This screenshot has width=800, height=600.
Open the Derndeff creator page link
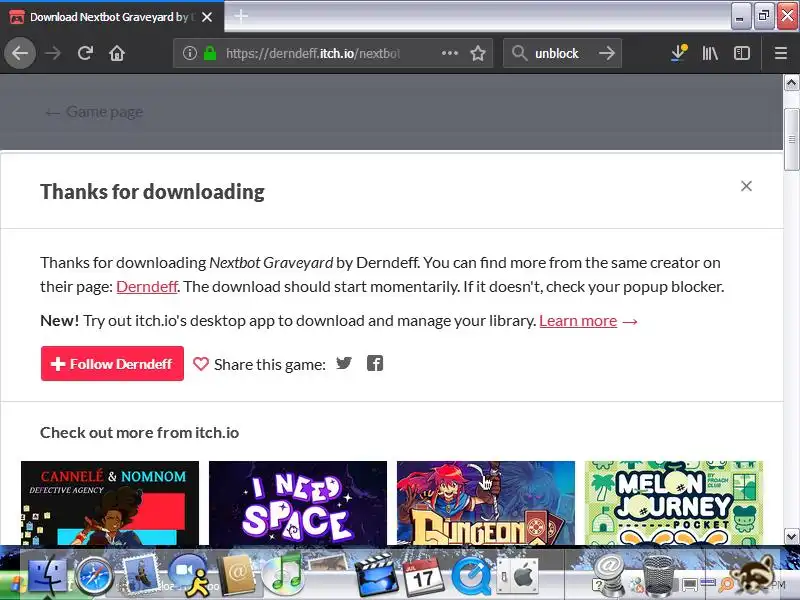(147, 287)
